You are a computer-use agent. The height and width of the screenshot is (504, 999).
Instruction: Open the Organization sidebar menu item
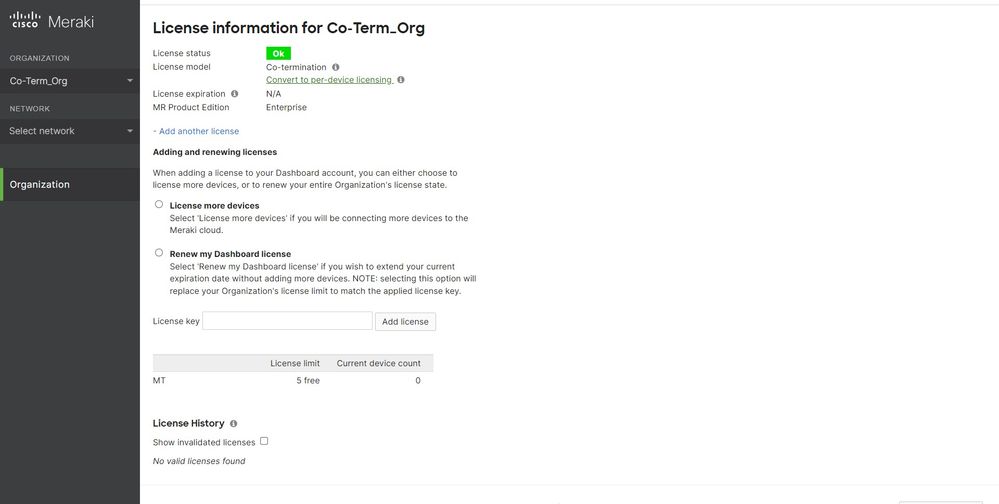click(x=40, y=184)
